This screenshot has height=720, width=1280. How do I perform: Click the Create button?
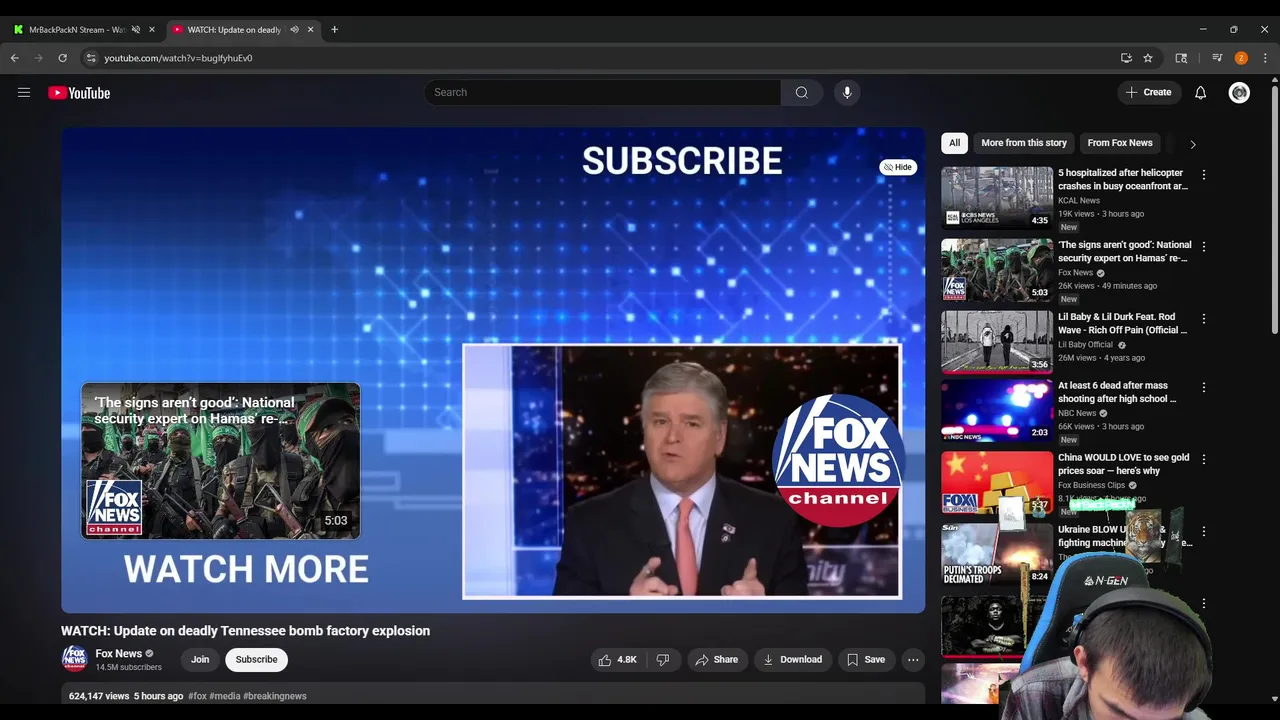(1148, 92)
